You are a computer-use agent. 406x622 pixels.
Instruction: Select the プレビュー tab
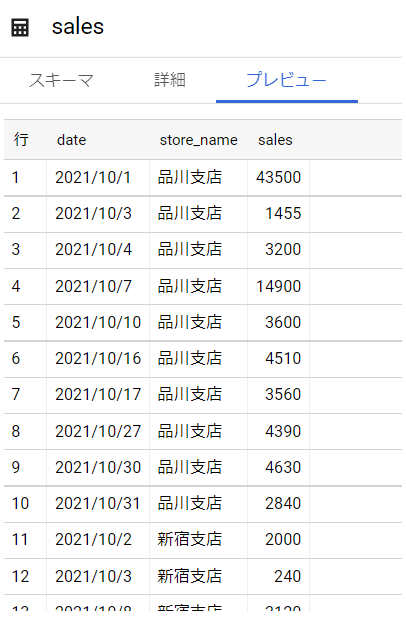tap(286, 80)
